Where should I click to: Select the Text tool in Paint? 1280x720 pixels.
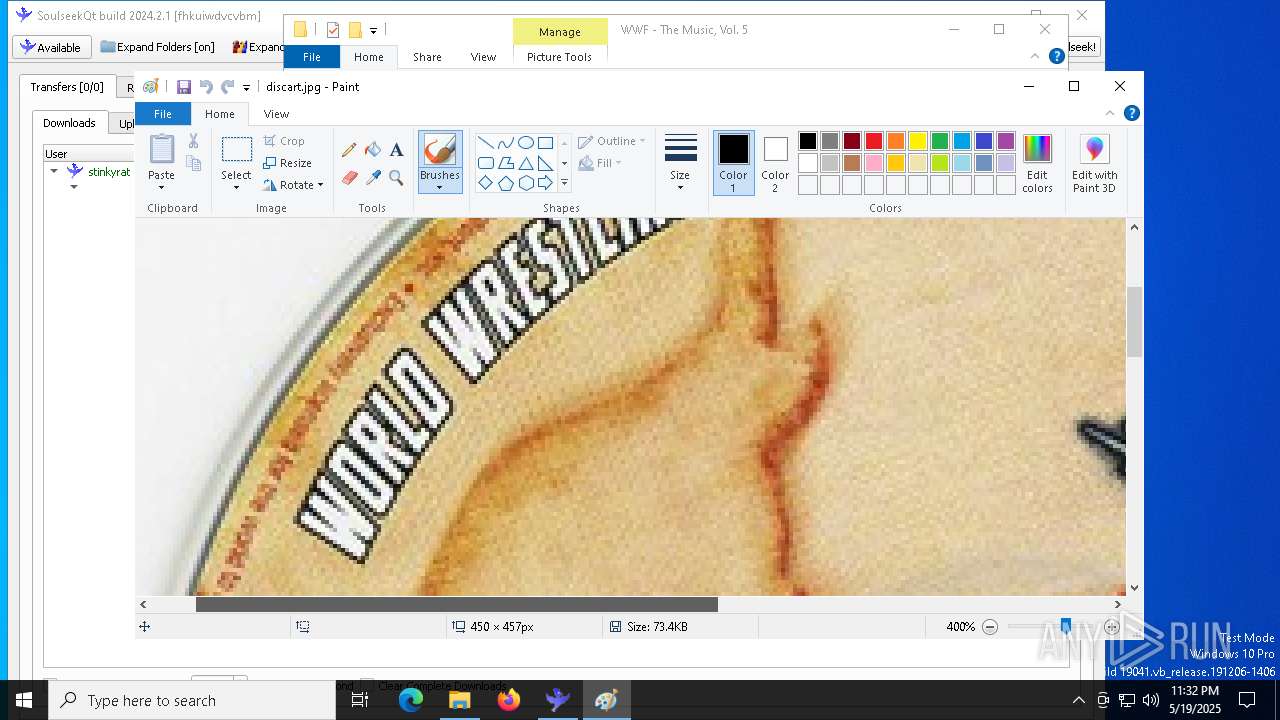point(397,150)
